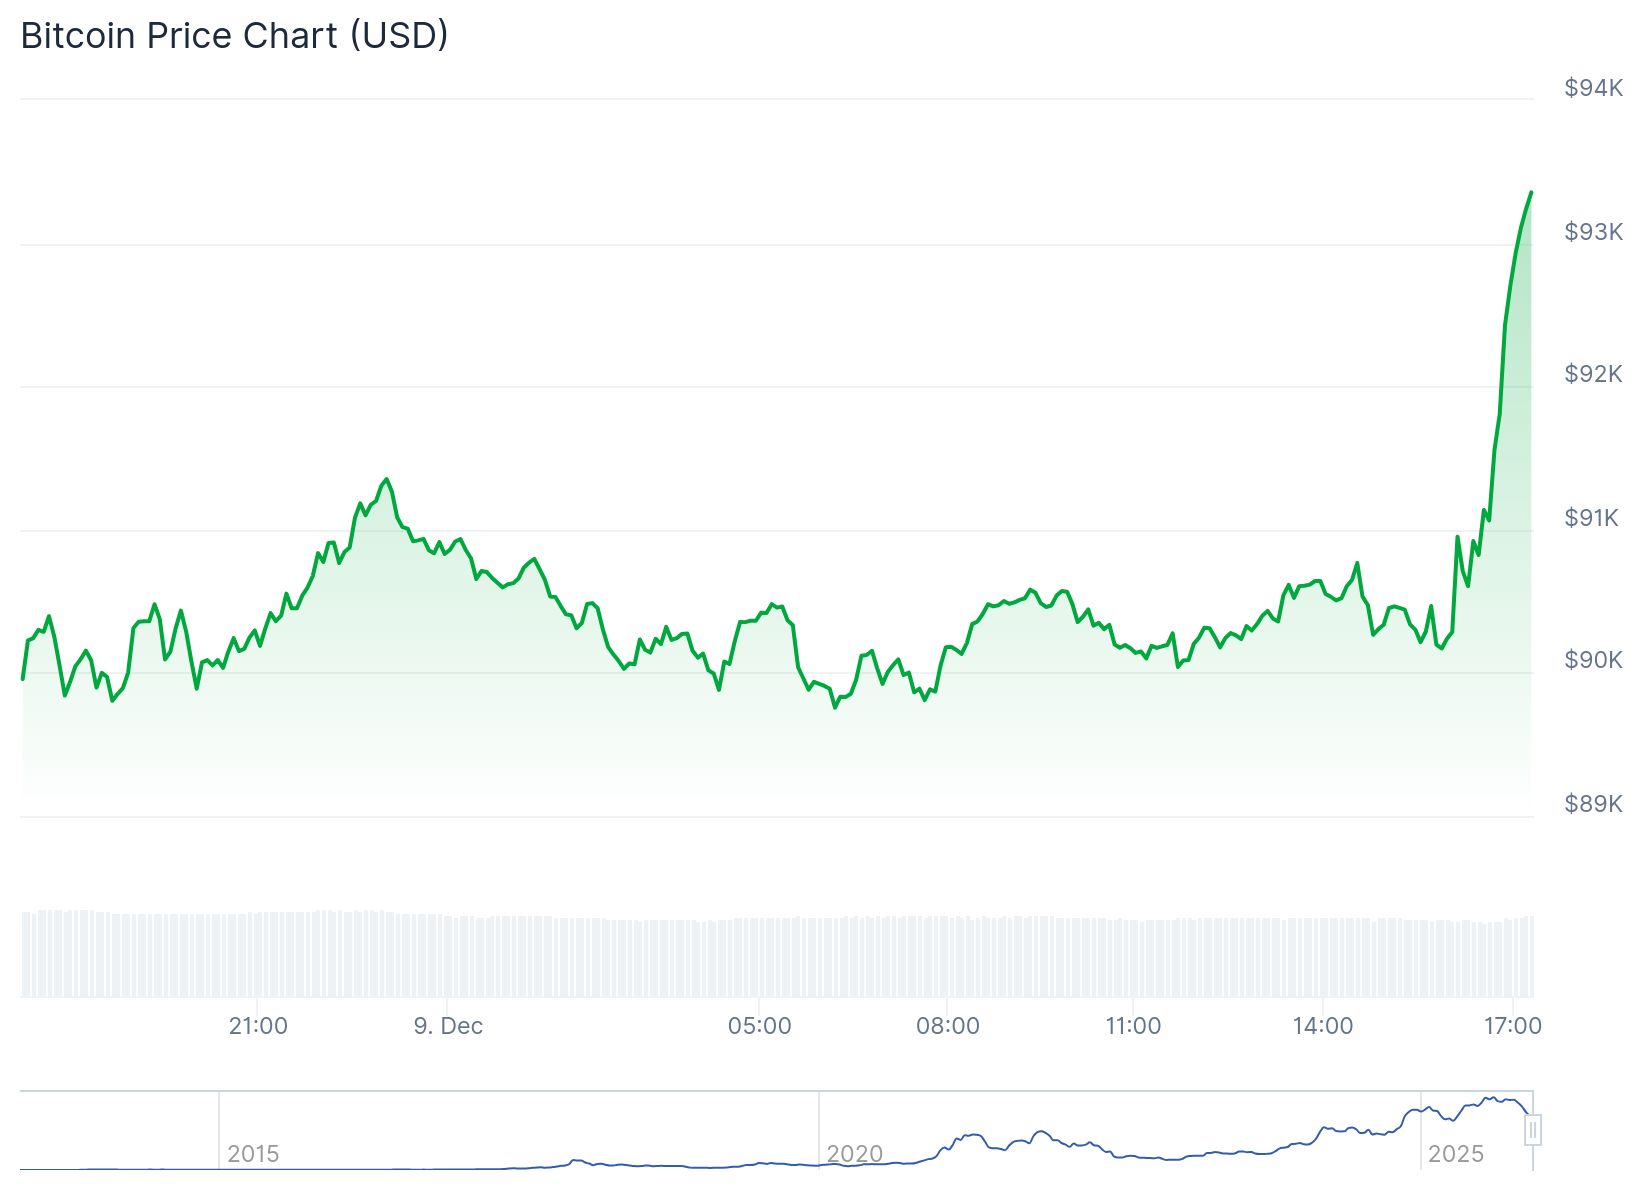Screen dimensions: 1644x1200
Task: Click the $91K price axis label
Action: [1591, 518]
